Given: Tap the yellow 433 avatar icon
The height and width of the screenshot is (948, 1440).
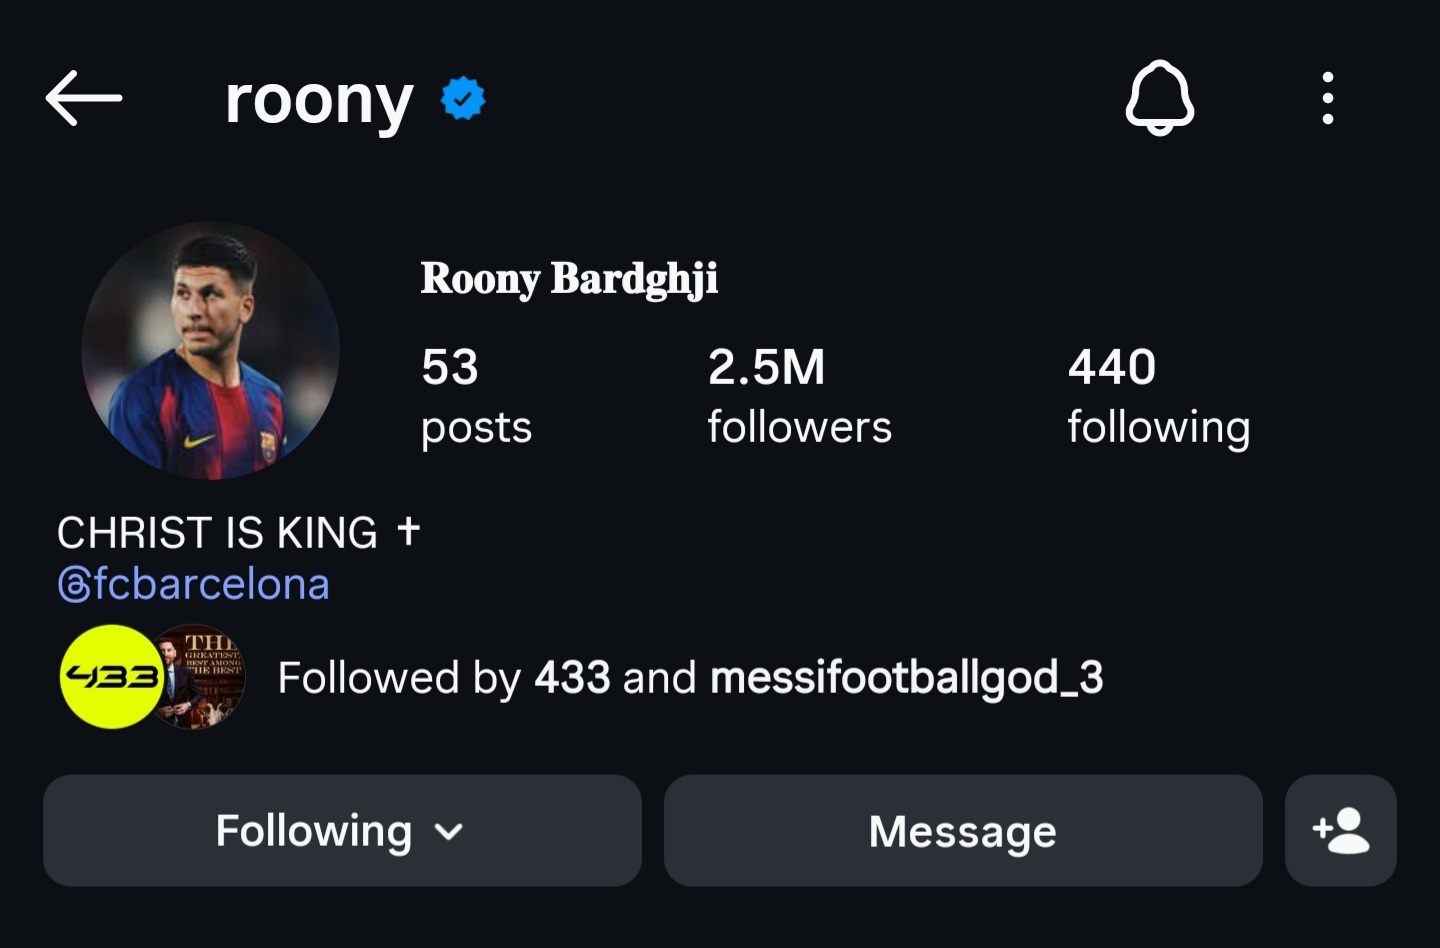Looking at the screenshot, I should [110, 677].
